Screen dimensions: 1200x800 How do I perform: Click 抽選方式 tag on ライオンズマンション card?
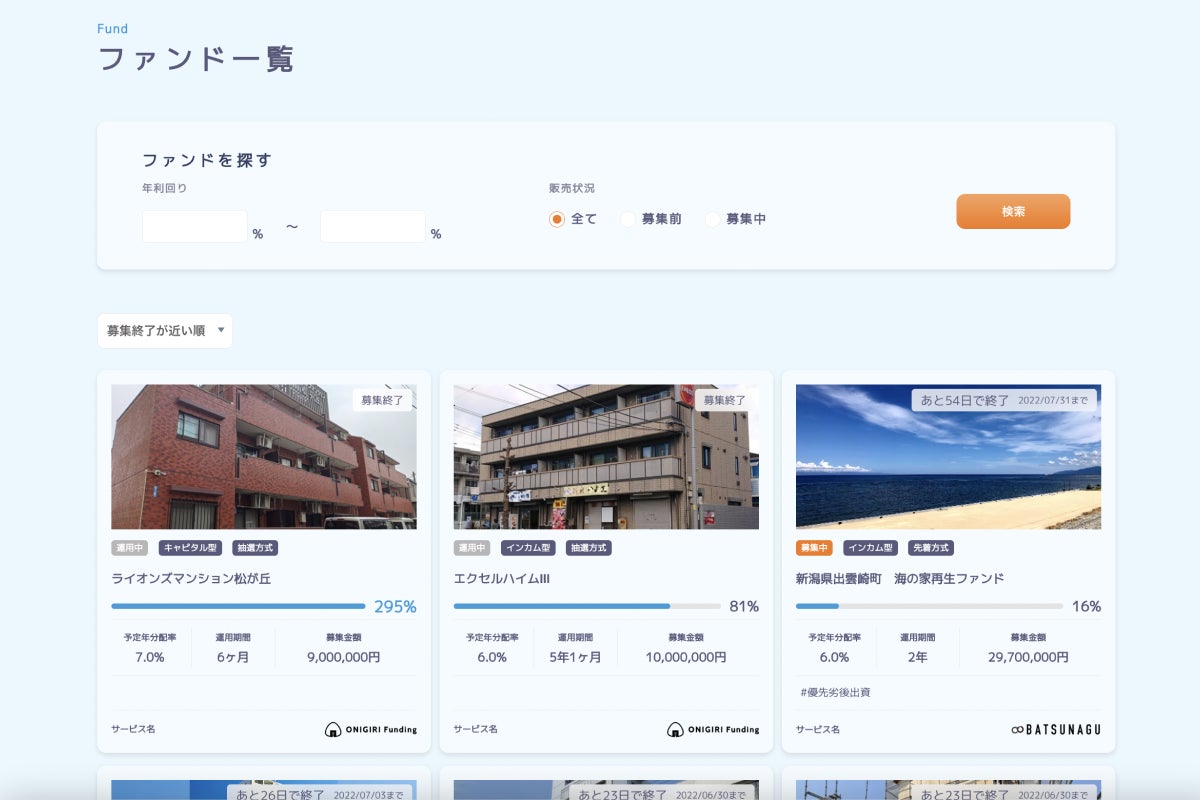tap(255, 548)
